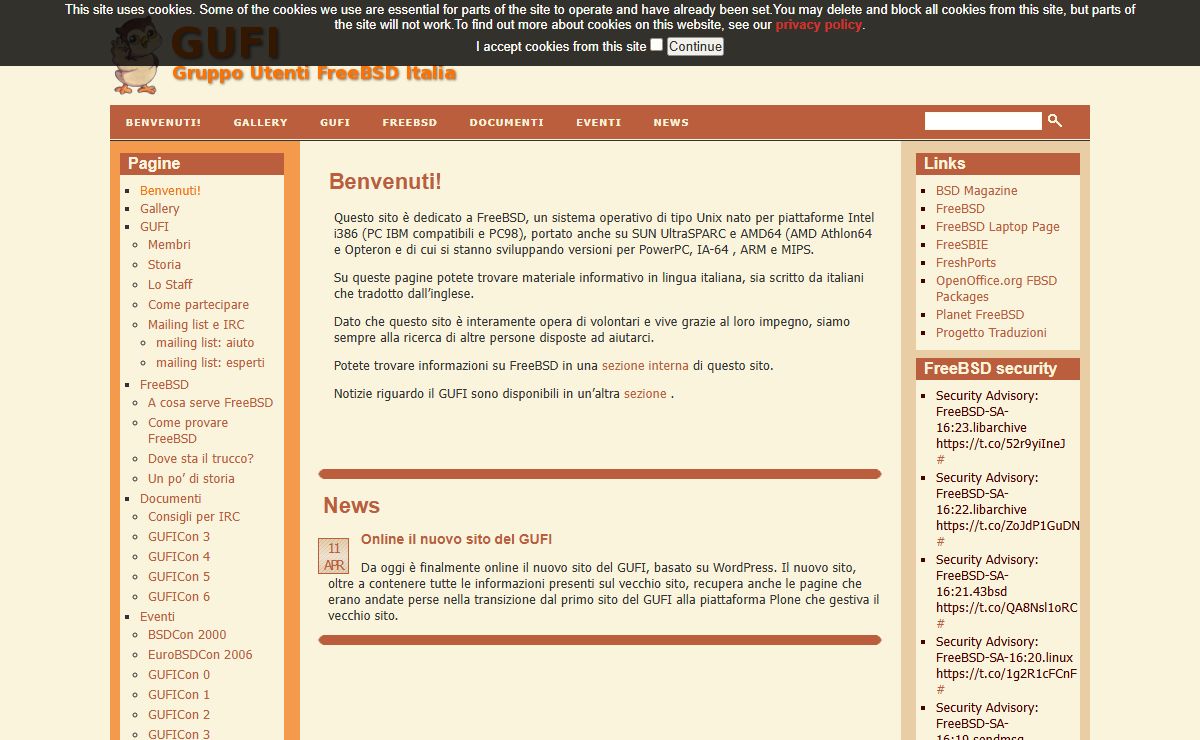Viewport: 1200px width, 740px height.
Task: Go to the Storia page
Action: point(164,265)
